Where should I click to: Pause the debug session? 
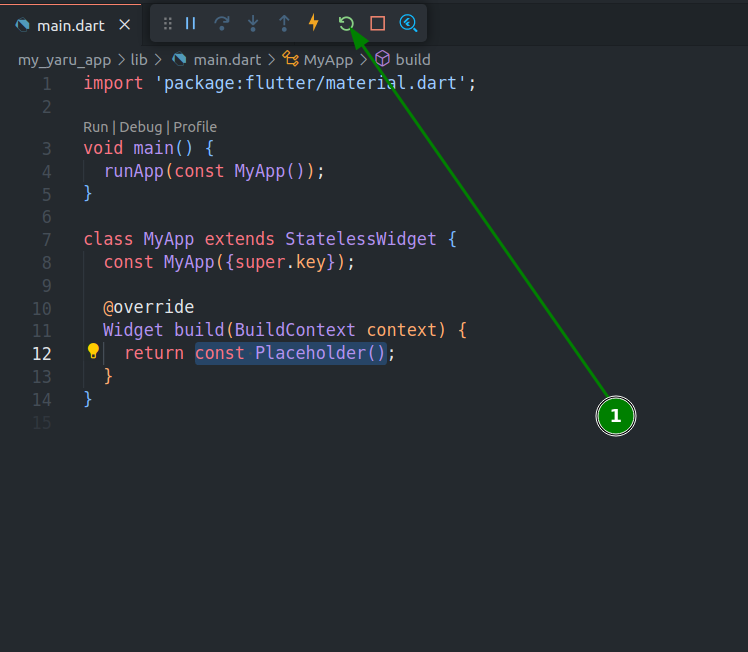pyautogui.click(x=190, y=23)
